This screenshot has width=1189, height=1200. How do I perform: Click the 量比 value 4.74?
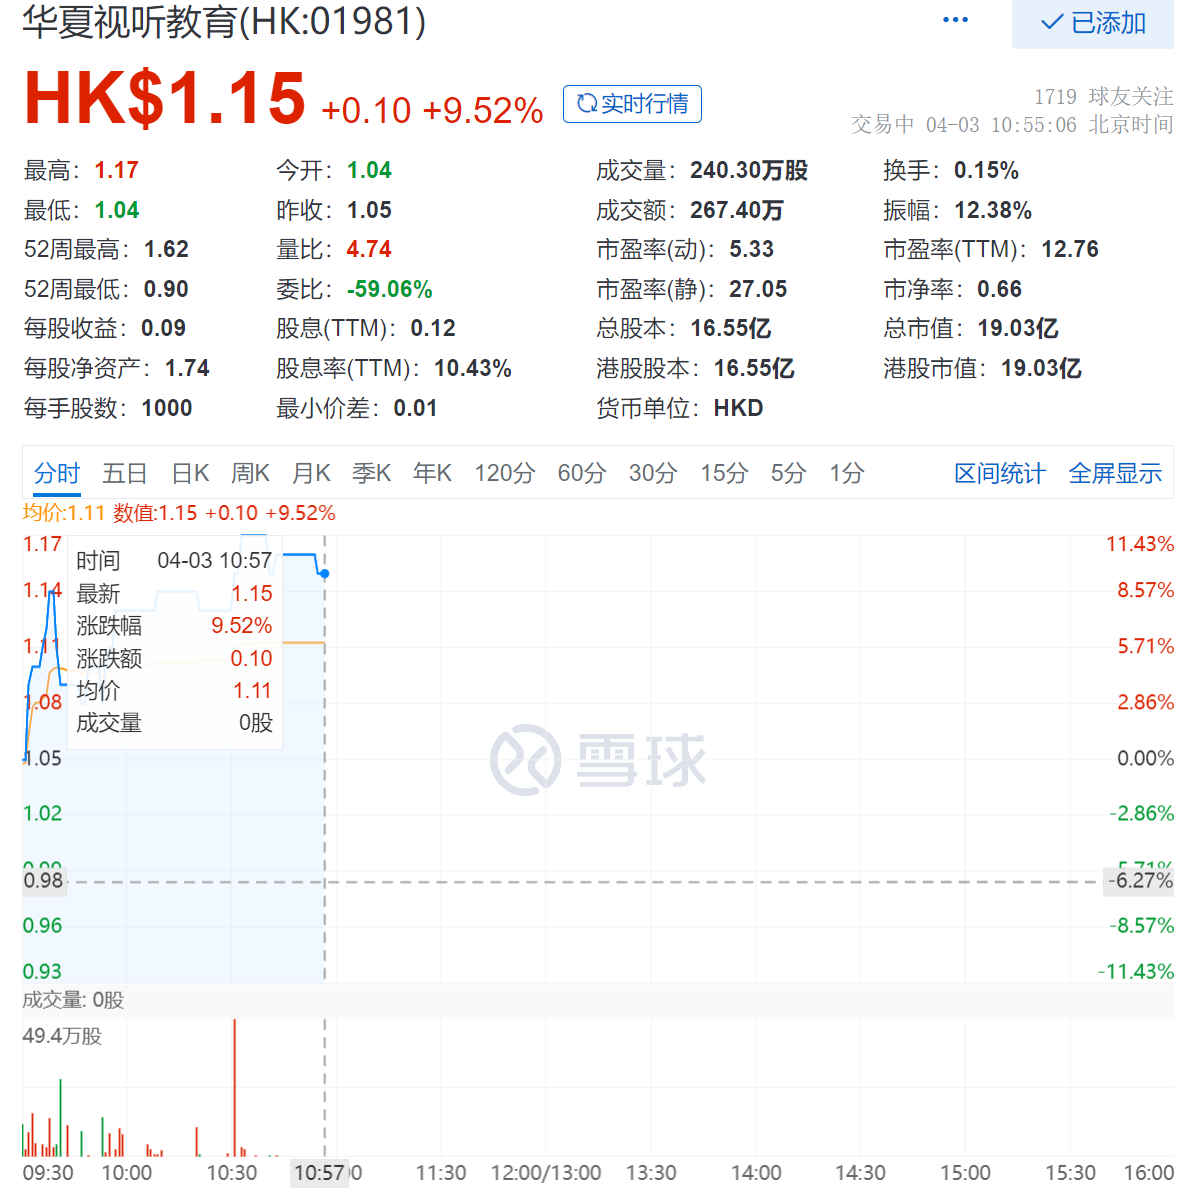[x=369, y=249]
